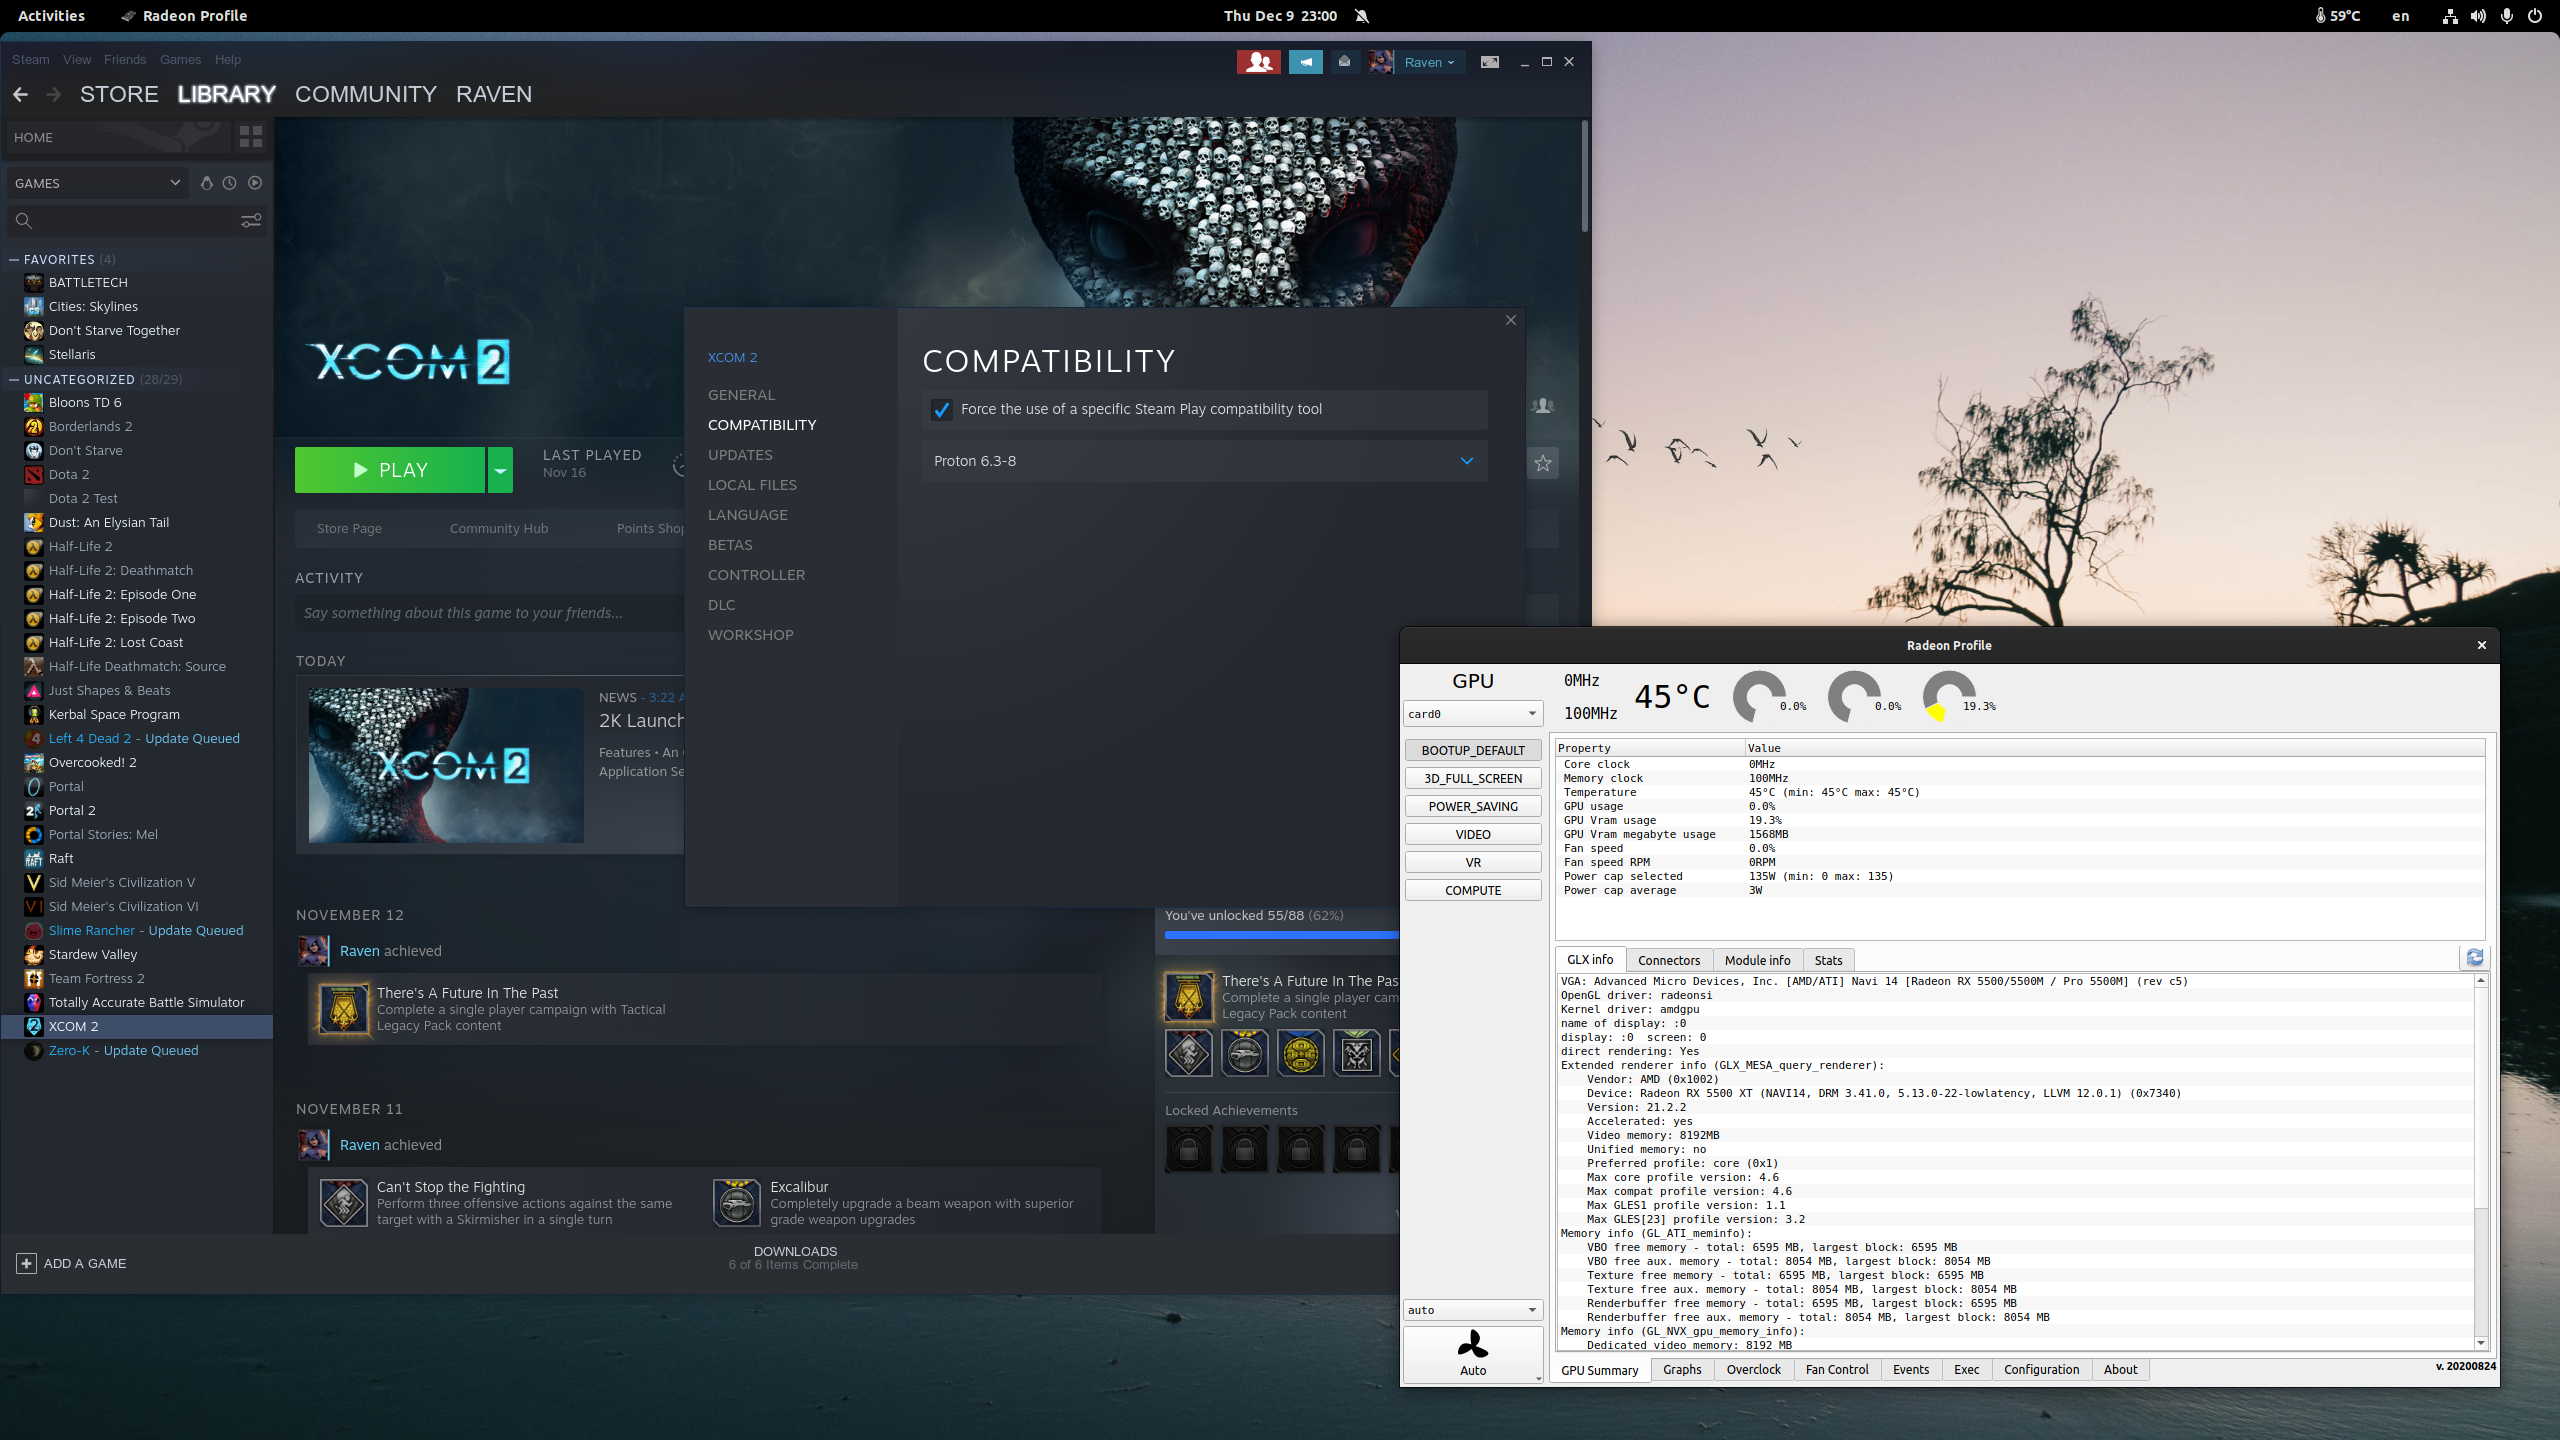Viewport: 2560px width, 1440px height.
Task: Open Steam friends list icon
Action: tap(1258, 62)
